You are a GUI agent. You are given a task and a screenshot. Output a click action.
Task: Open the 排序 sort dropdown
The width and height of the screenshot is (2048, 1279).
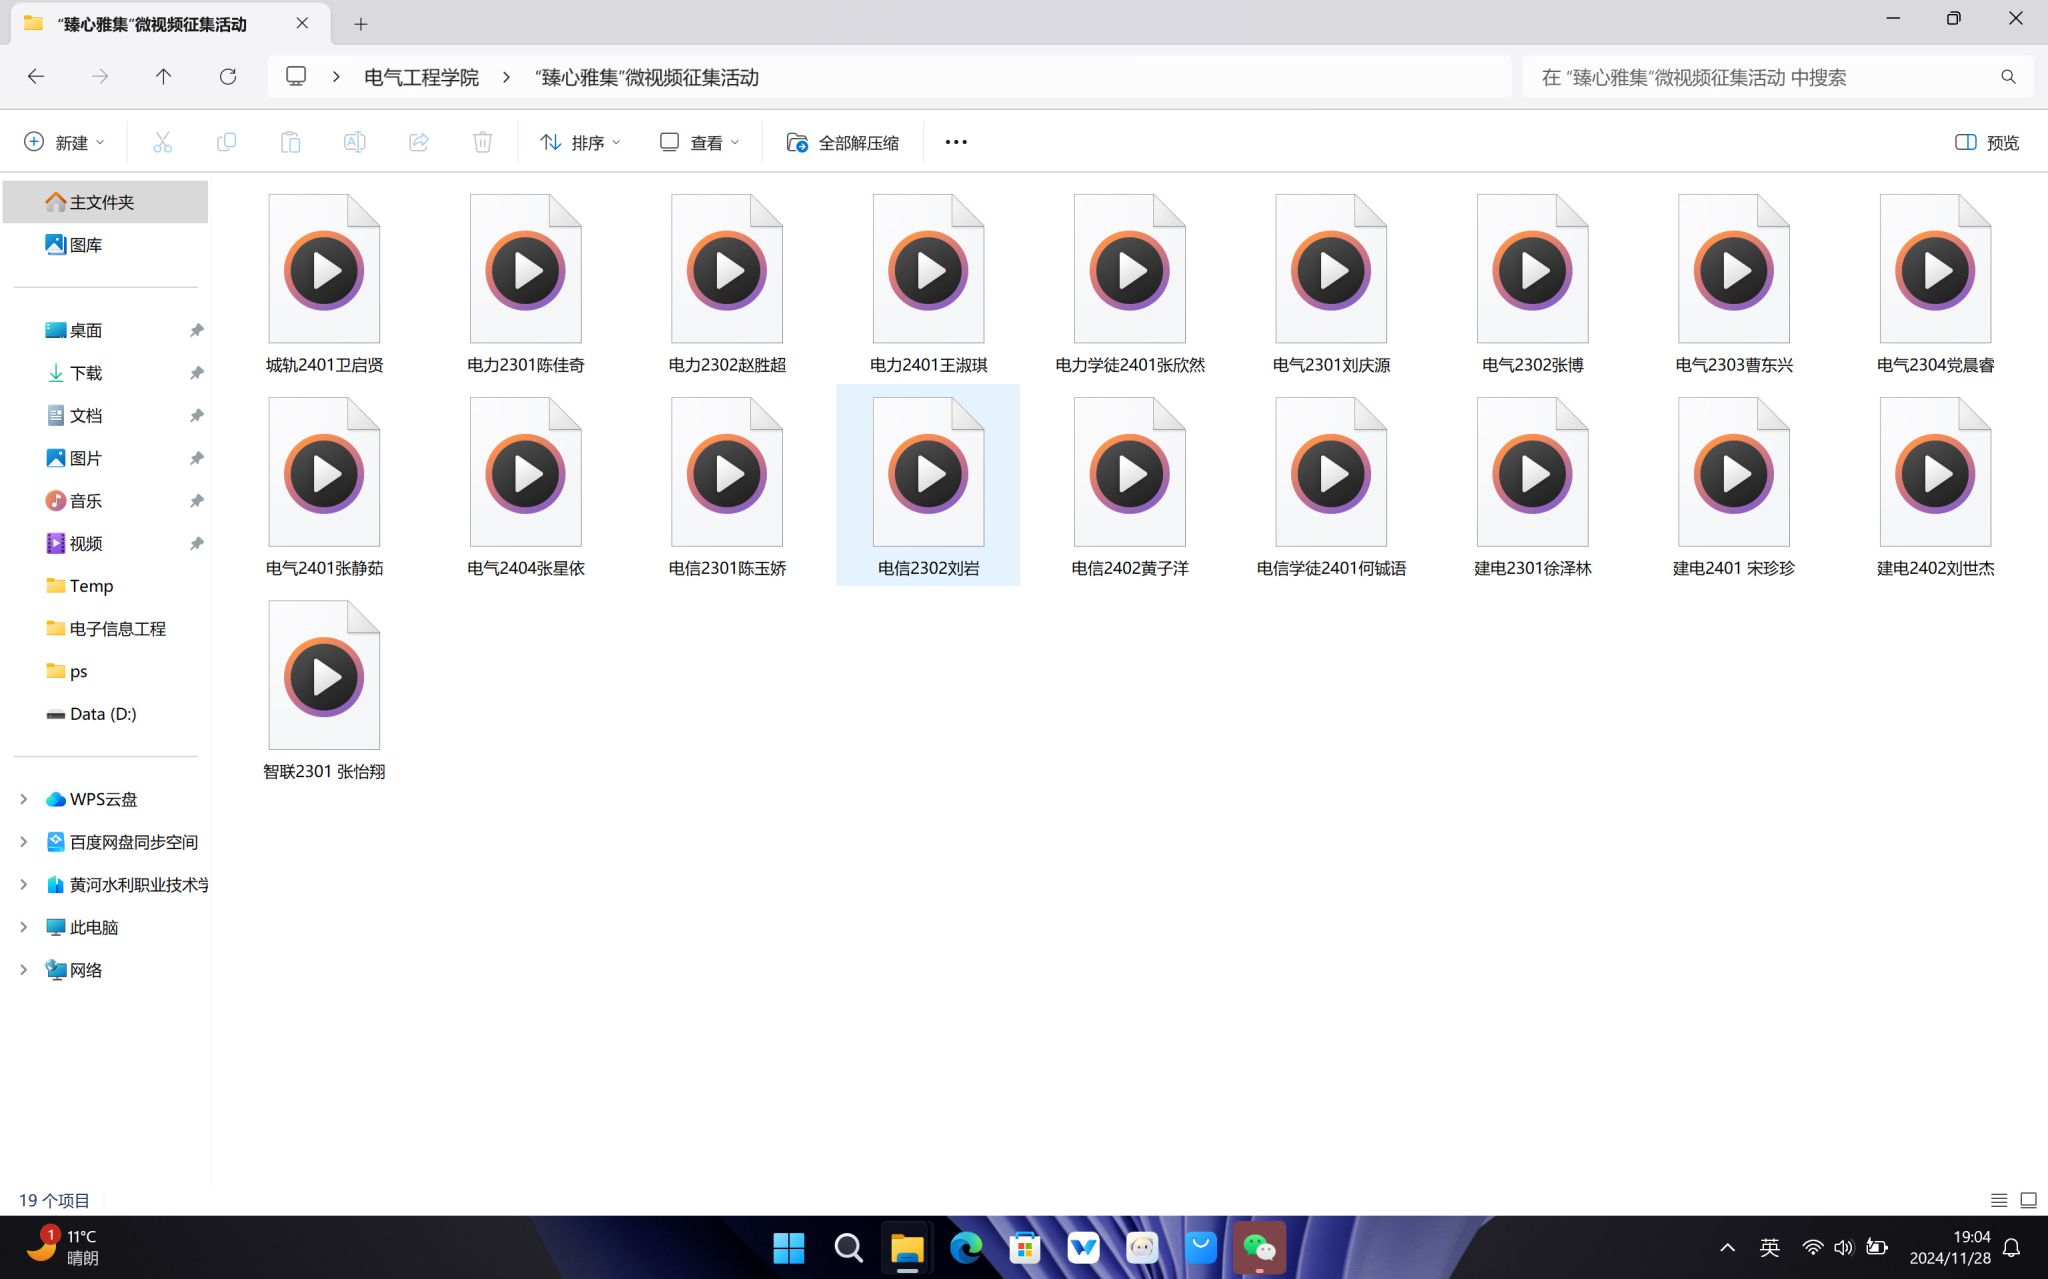point(580,142)
